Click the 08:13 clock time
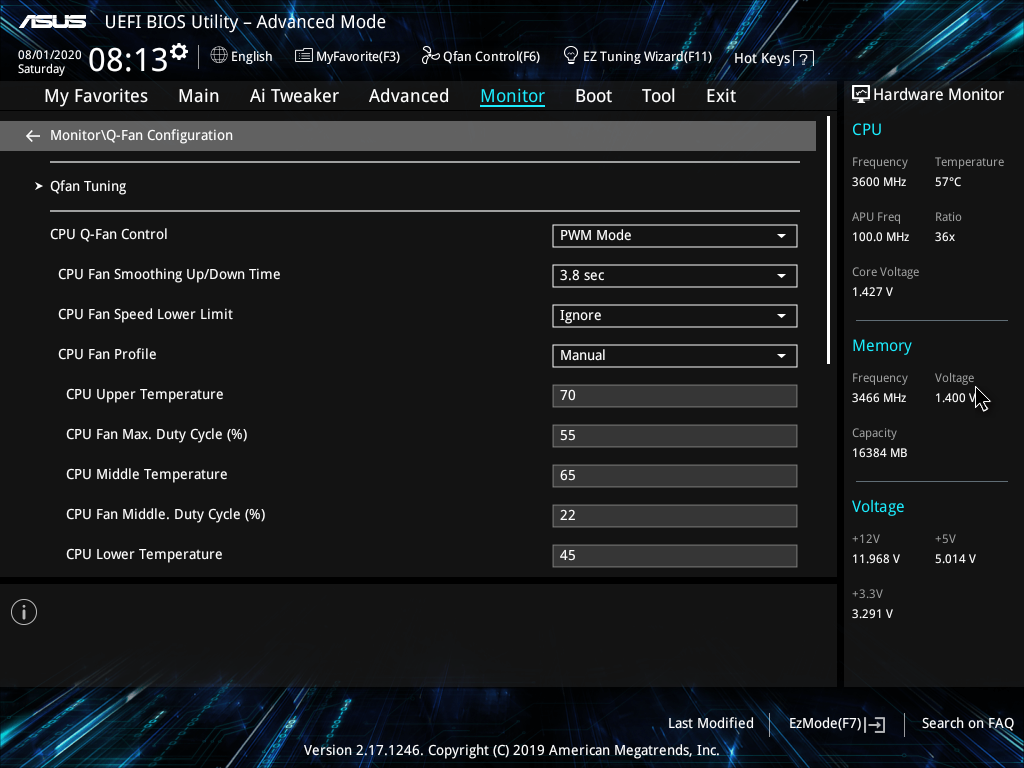This screenshot has width=1024, height=768. (128, 60)
